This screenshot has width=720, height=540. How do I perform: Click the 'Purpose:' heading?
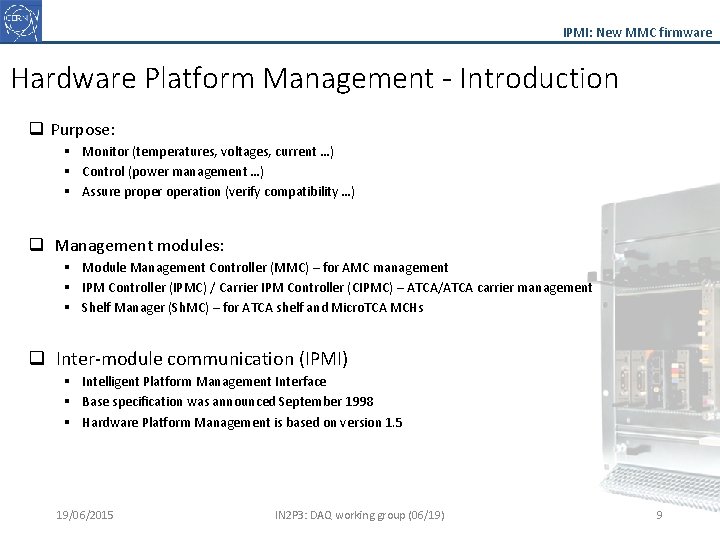pyautogui.click(x=83, y=130)
